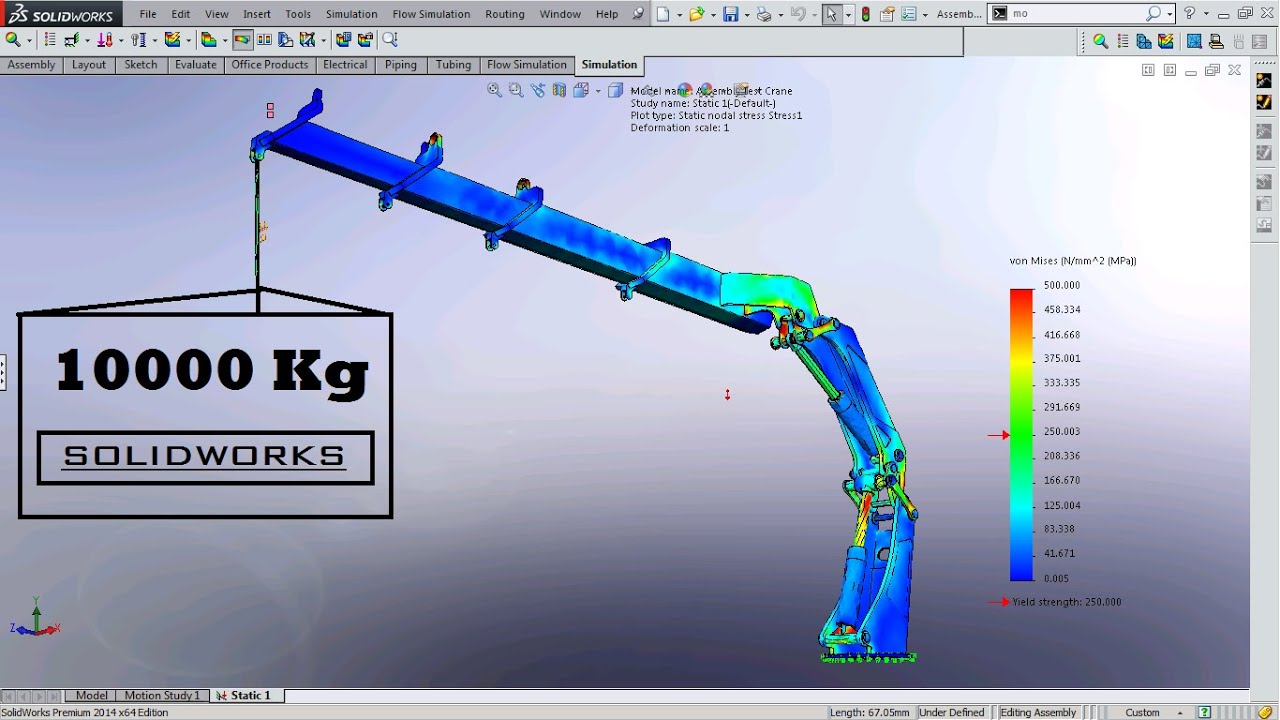The height and width of the screenshot is (720, 1280).
Task: Expand the External Loads dropdown arrow
Action: pyautogui.click(x=121, y=40)
